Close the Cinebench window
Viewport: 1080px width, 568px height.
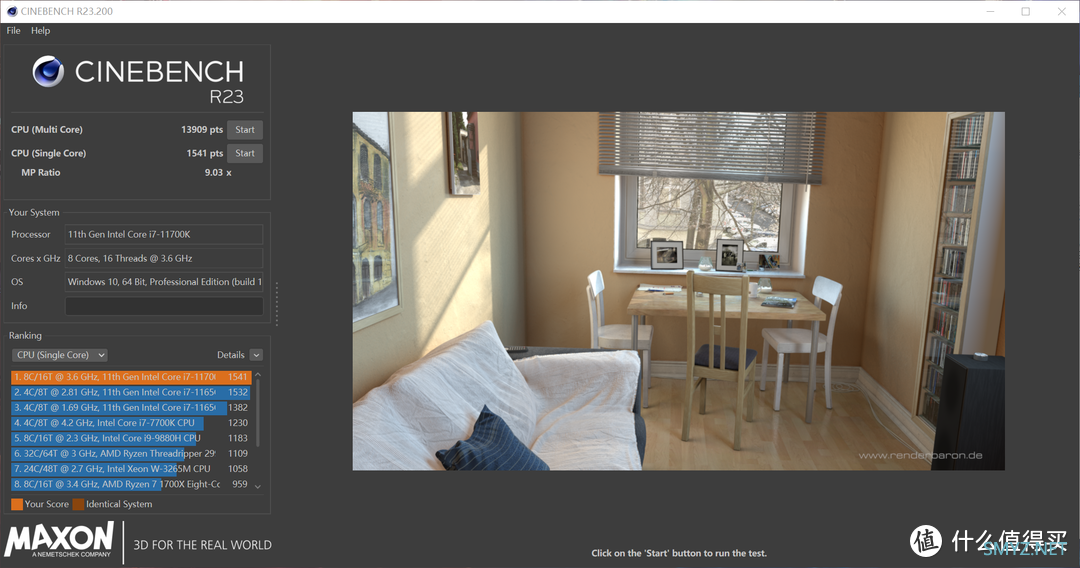(1061, 11)
